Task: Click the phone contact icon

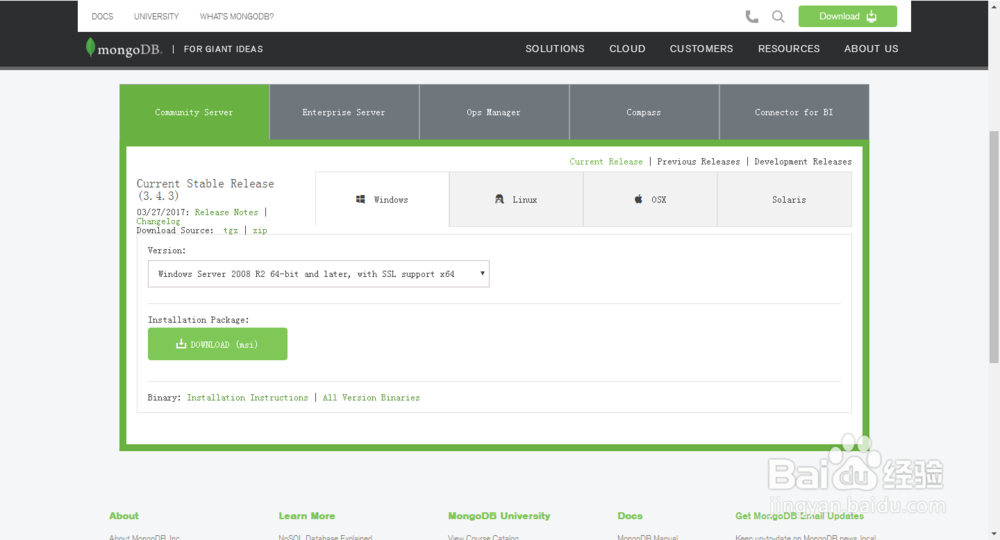Action: (x=752, y=17)
